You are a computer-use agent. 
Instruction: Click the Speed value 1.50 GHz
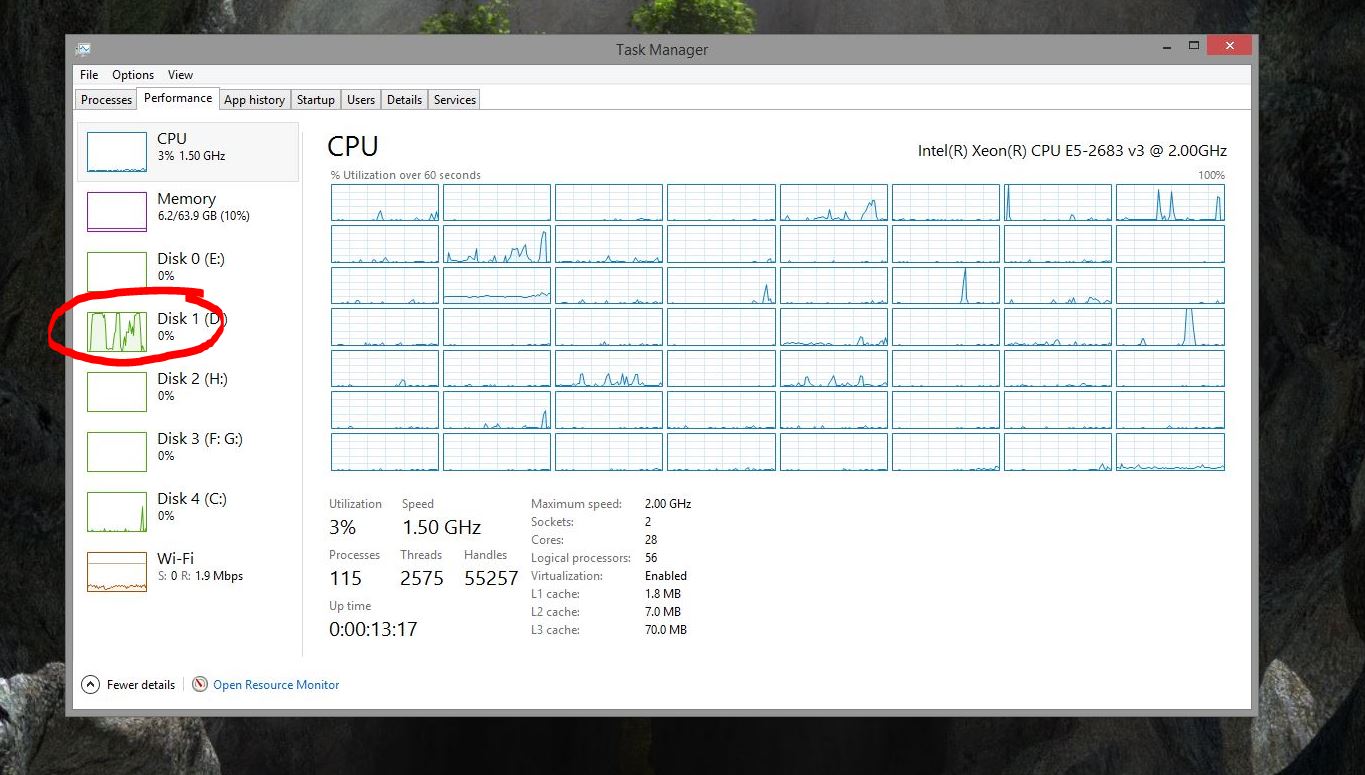(441, 527)
